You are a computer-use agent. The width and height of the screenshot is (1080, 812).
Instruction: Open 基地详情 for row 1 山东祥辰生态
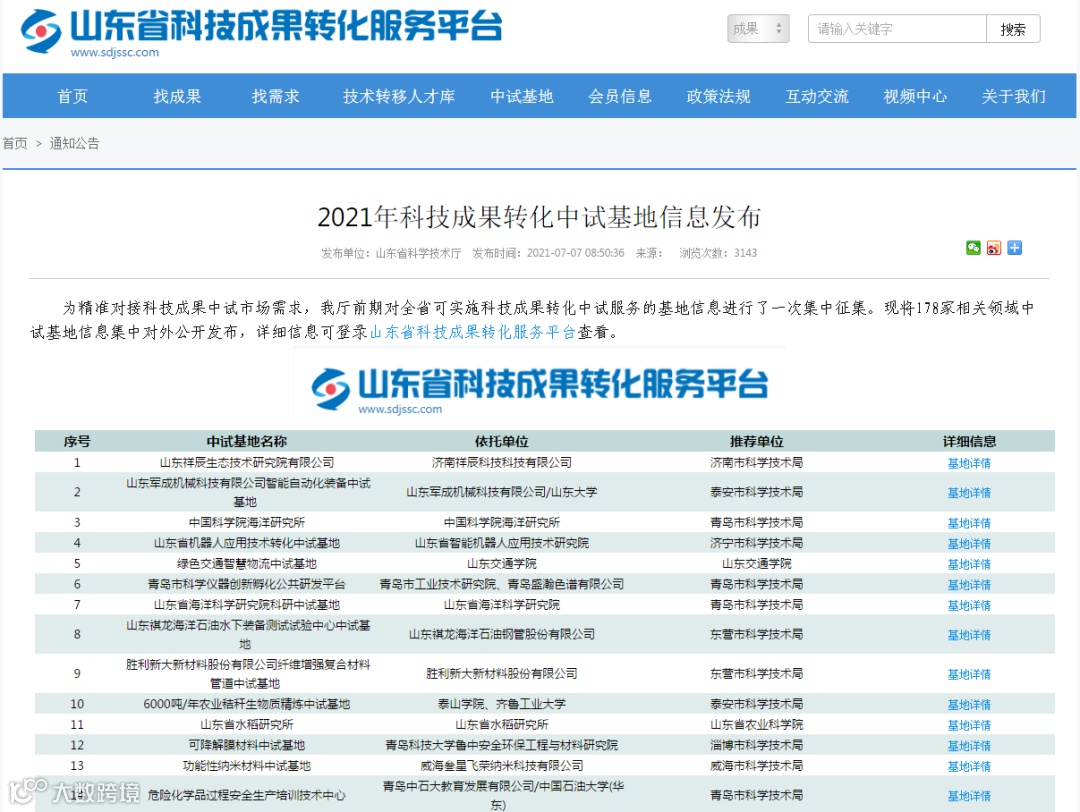tap(969, 464)
